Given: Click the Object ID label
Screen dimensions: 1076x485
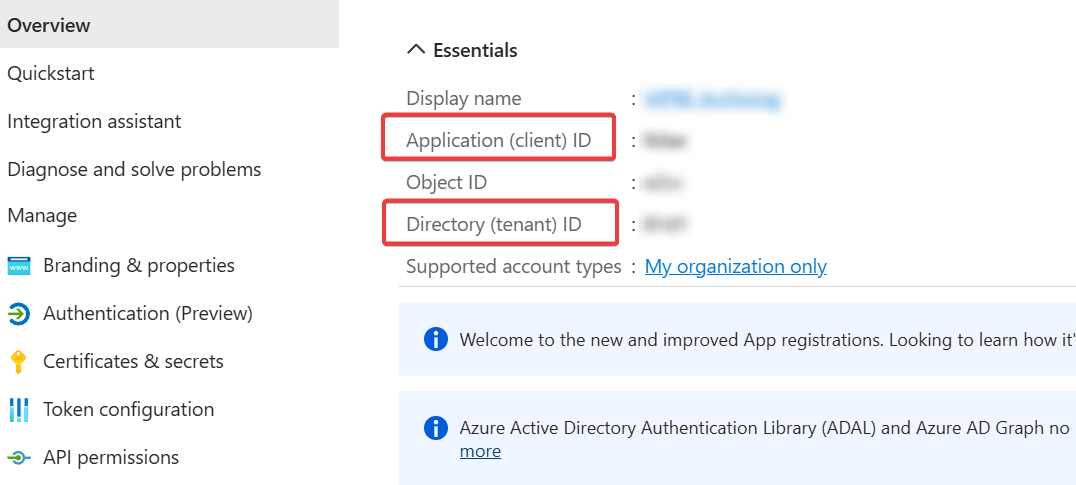Looking at the screenshot, I should (446, 182).
